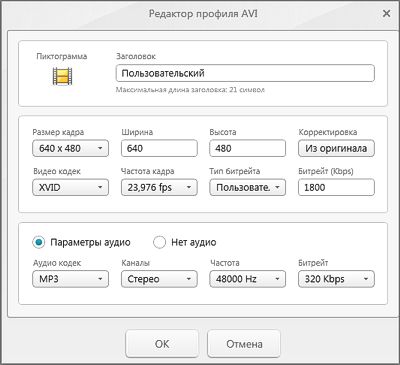Expand the Каналы Стерео dropdown
Screen dimensions: 400x365
pos(159,279)
